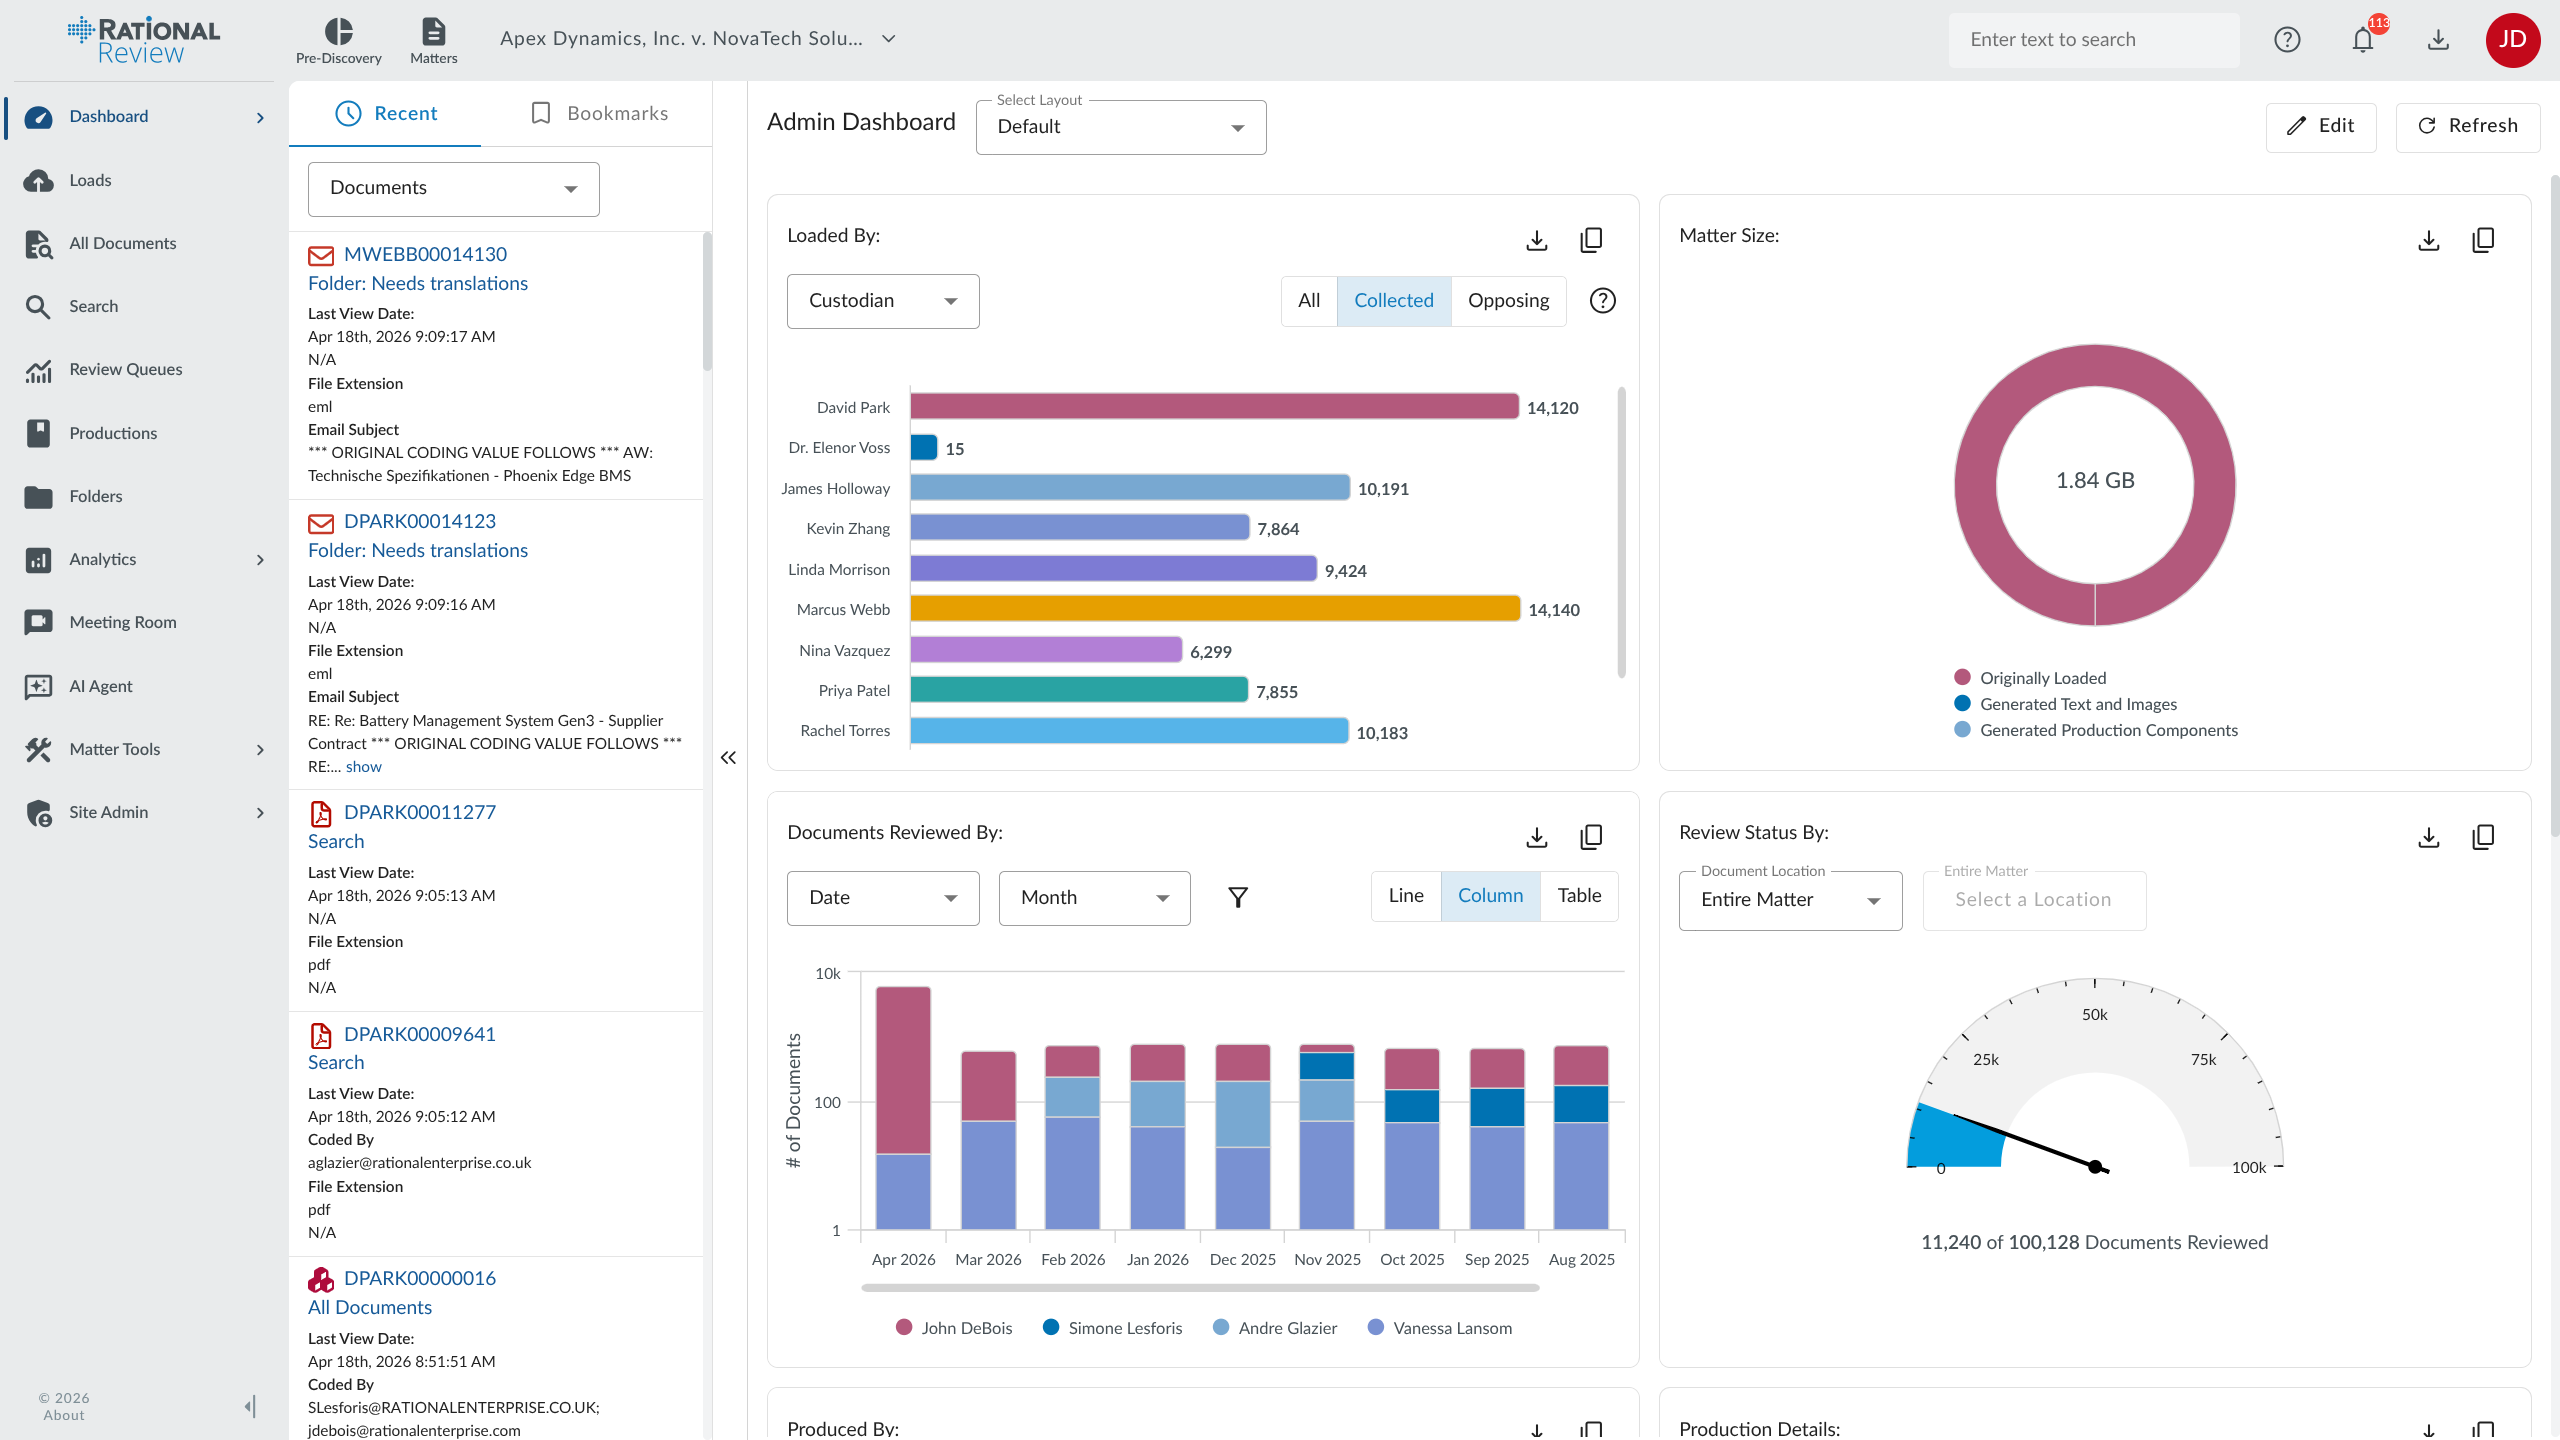Toggle John DeBois legend color swatch

pyautogui.click(x=904, y=1328)
